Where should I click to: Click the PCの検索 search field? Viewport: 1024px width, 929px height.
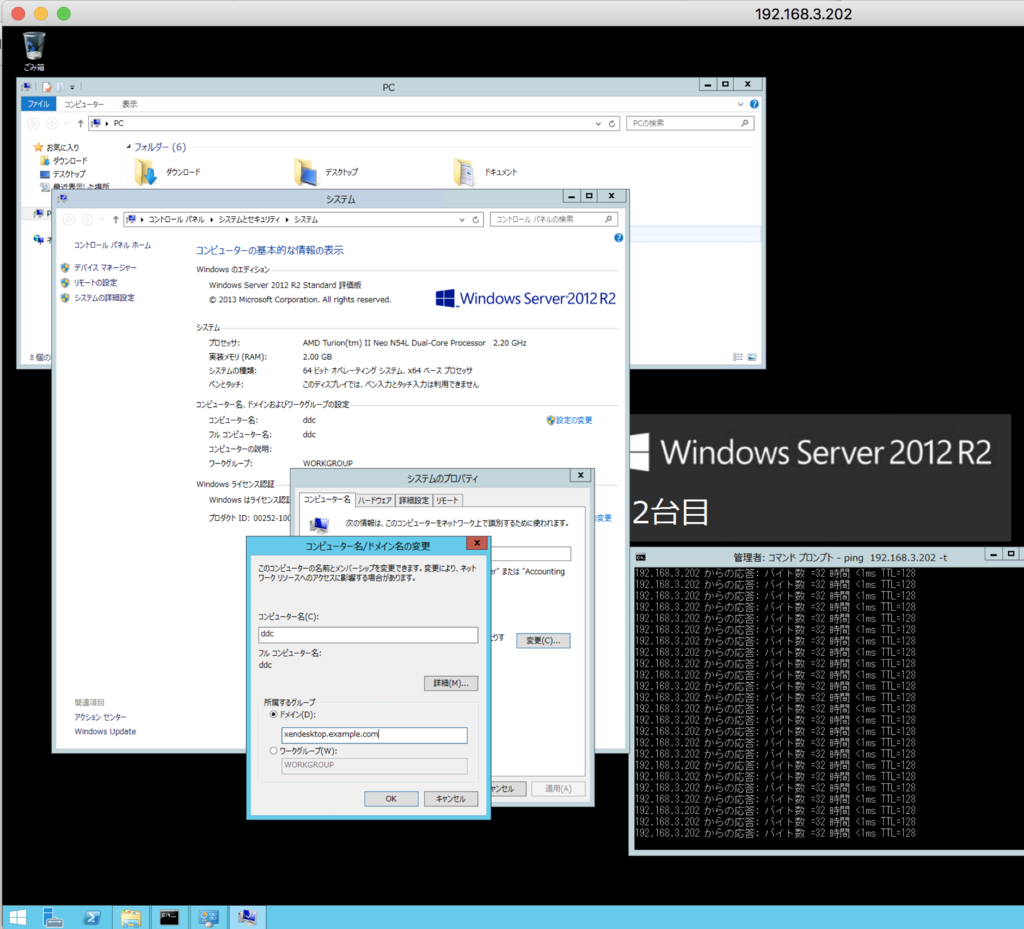click(x=690, y=123)
